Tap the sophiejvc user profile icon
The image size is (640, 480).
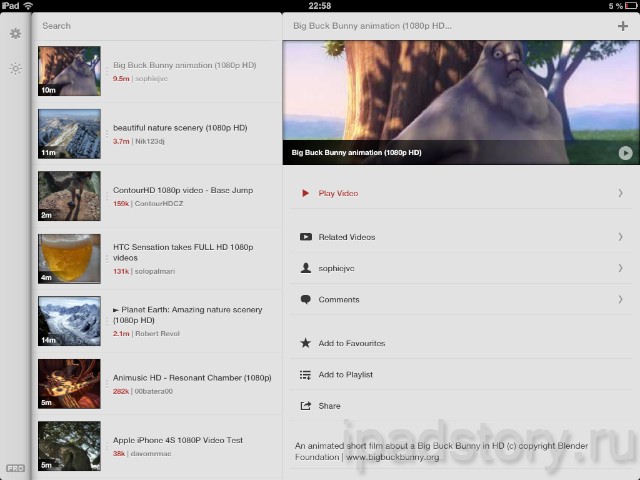(305, 268)
